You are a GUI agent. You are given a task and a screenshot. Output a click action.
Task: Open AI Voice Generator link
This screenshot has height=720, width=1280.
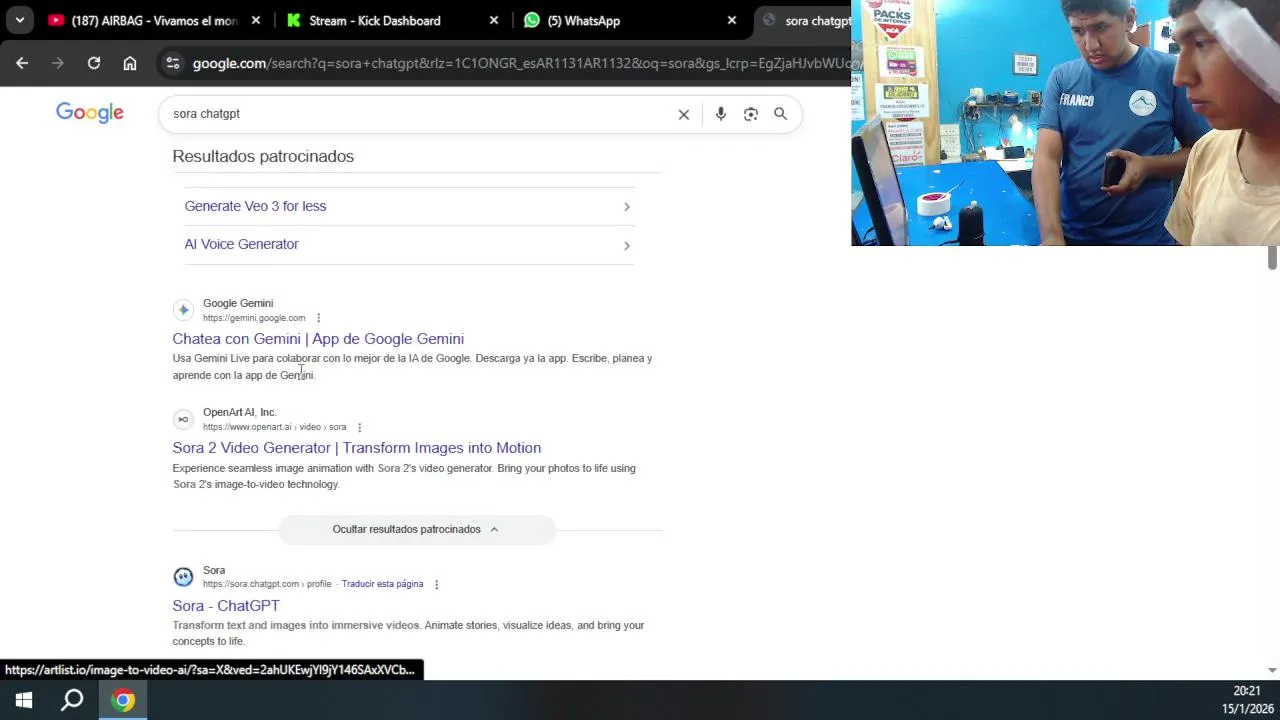click(x=241, y=244)
